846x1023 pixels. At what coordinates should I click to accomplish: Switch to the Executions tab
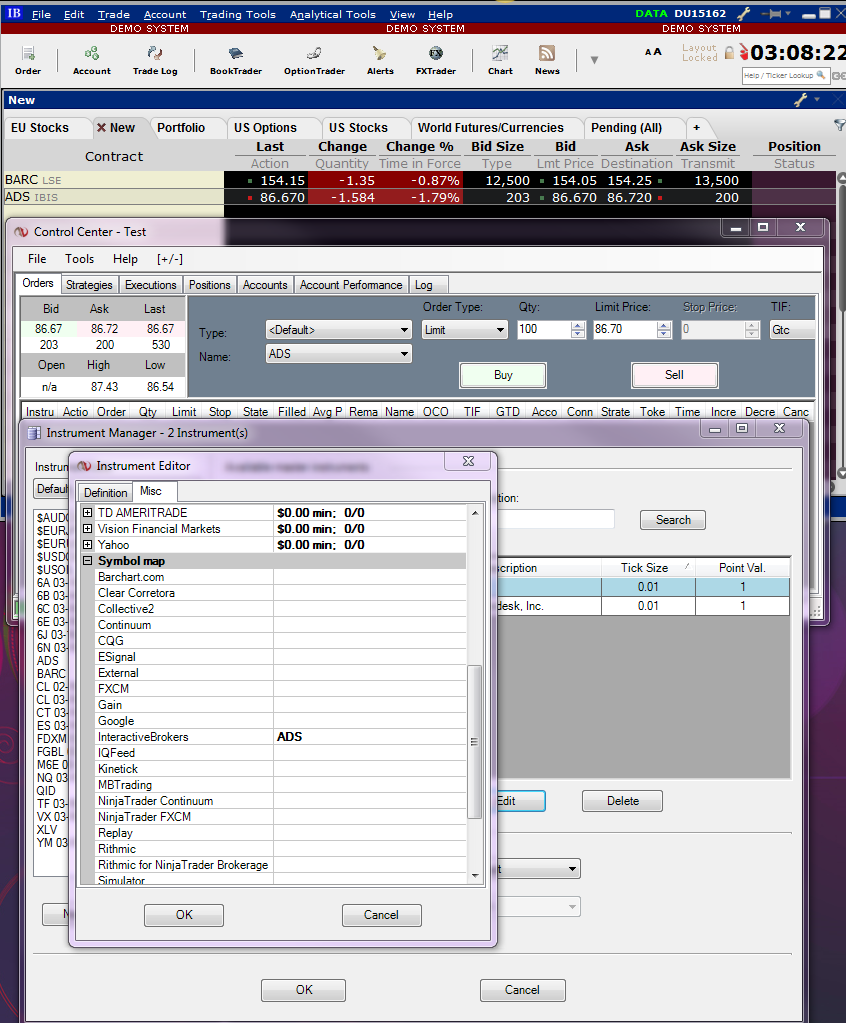151,285
